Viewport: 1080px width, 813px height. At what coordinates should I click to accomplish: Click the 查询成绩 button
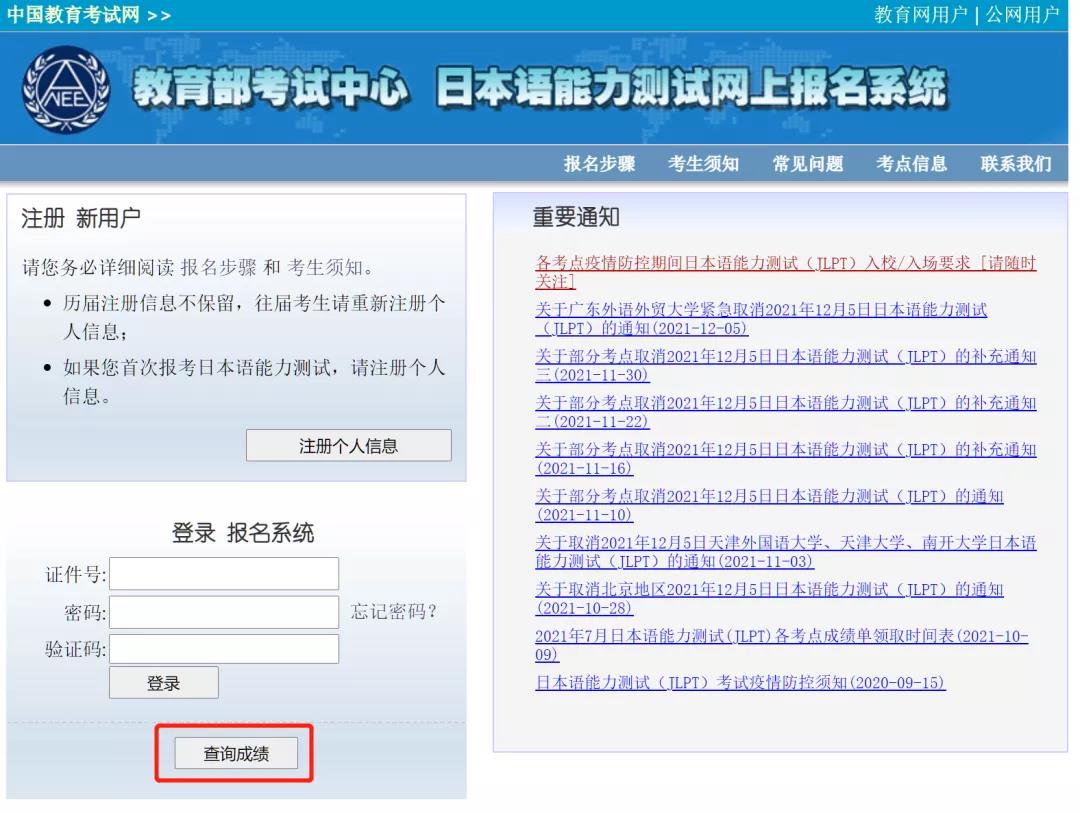(236, 754)
